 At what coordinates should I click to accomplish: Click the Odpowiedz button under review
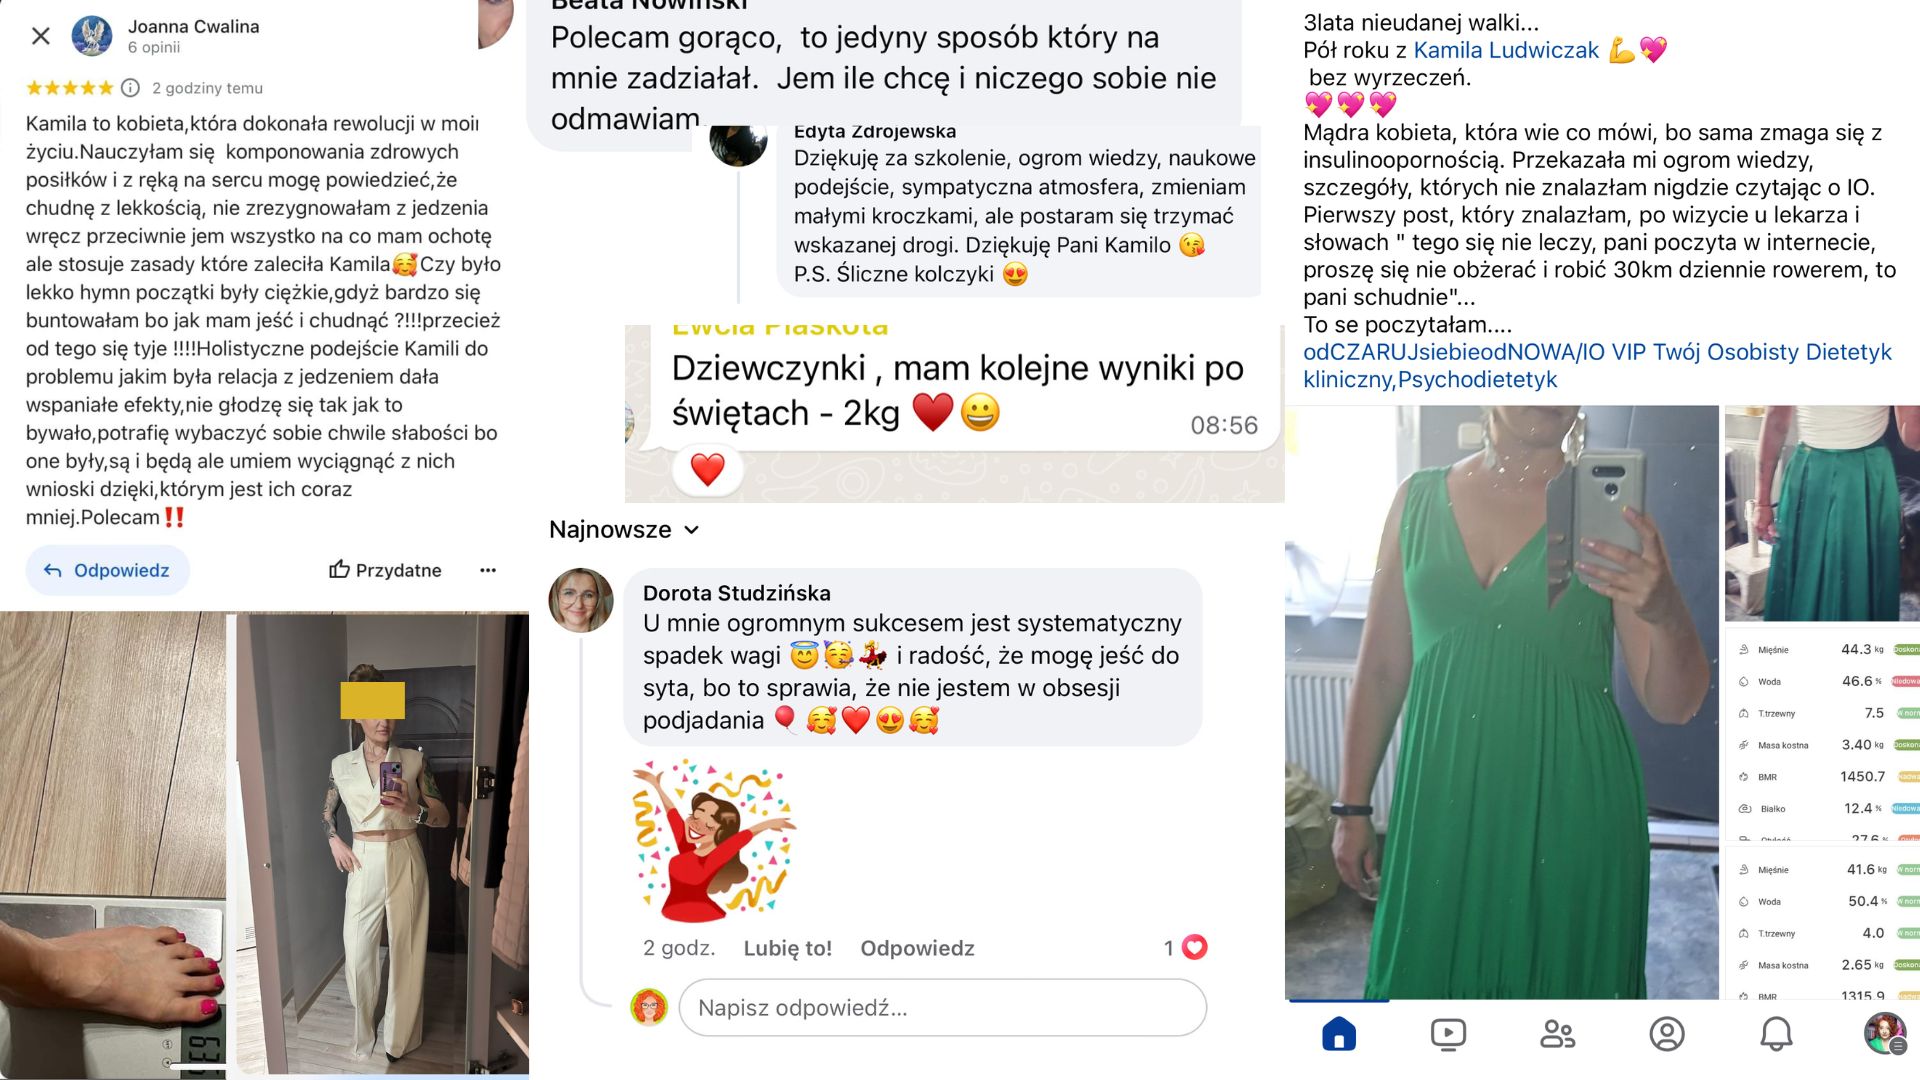(107, 570)
